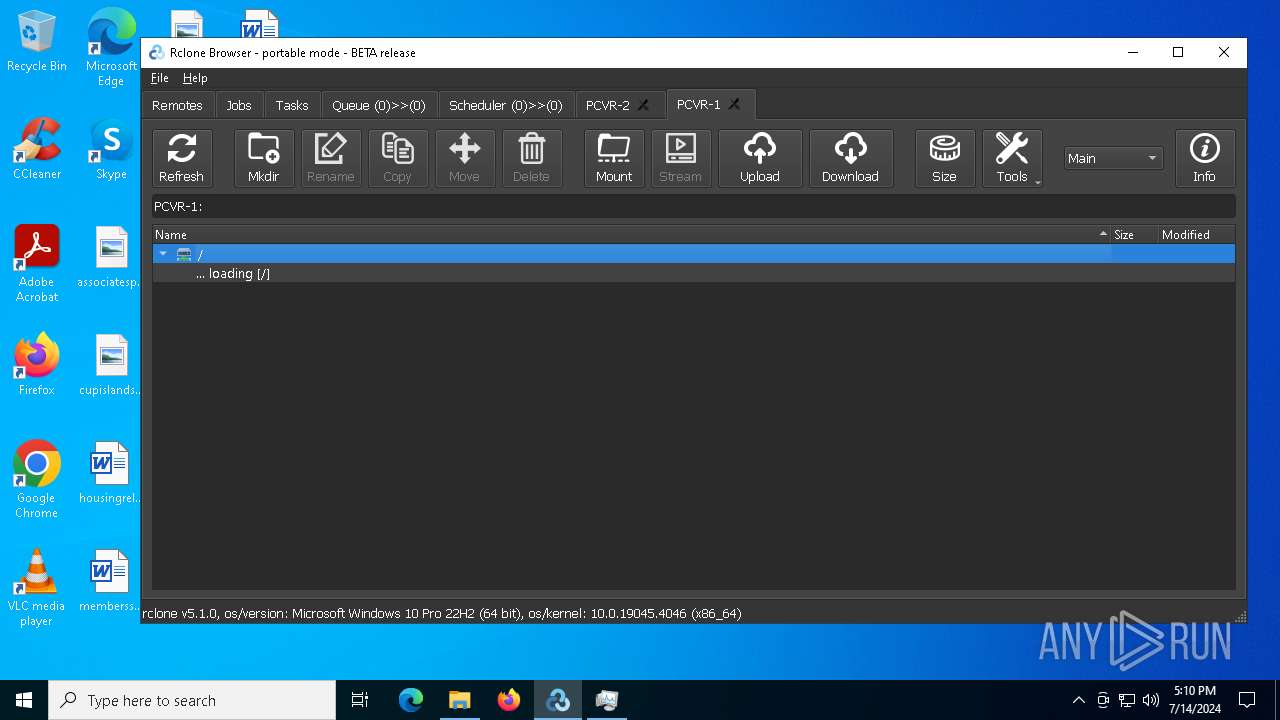Open CCleaner desktop shortcut

point(37,150)
